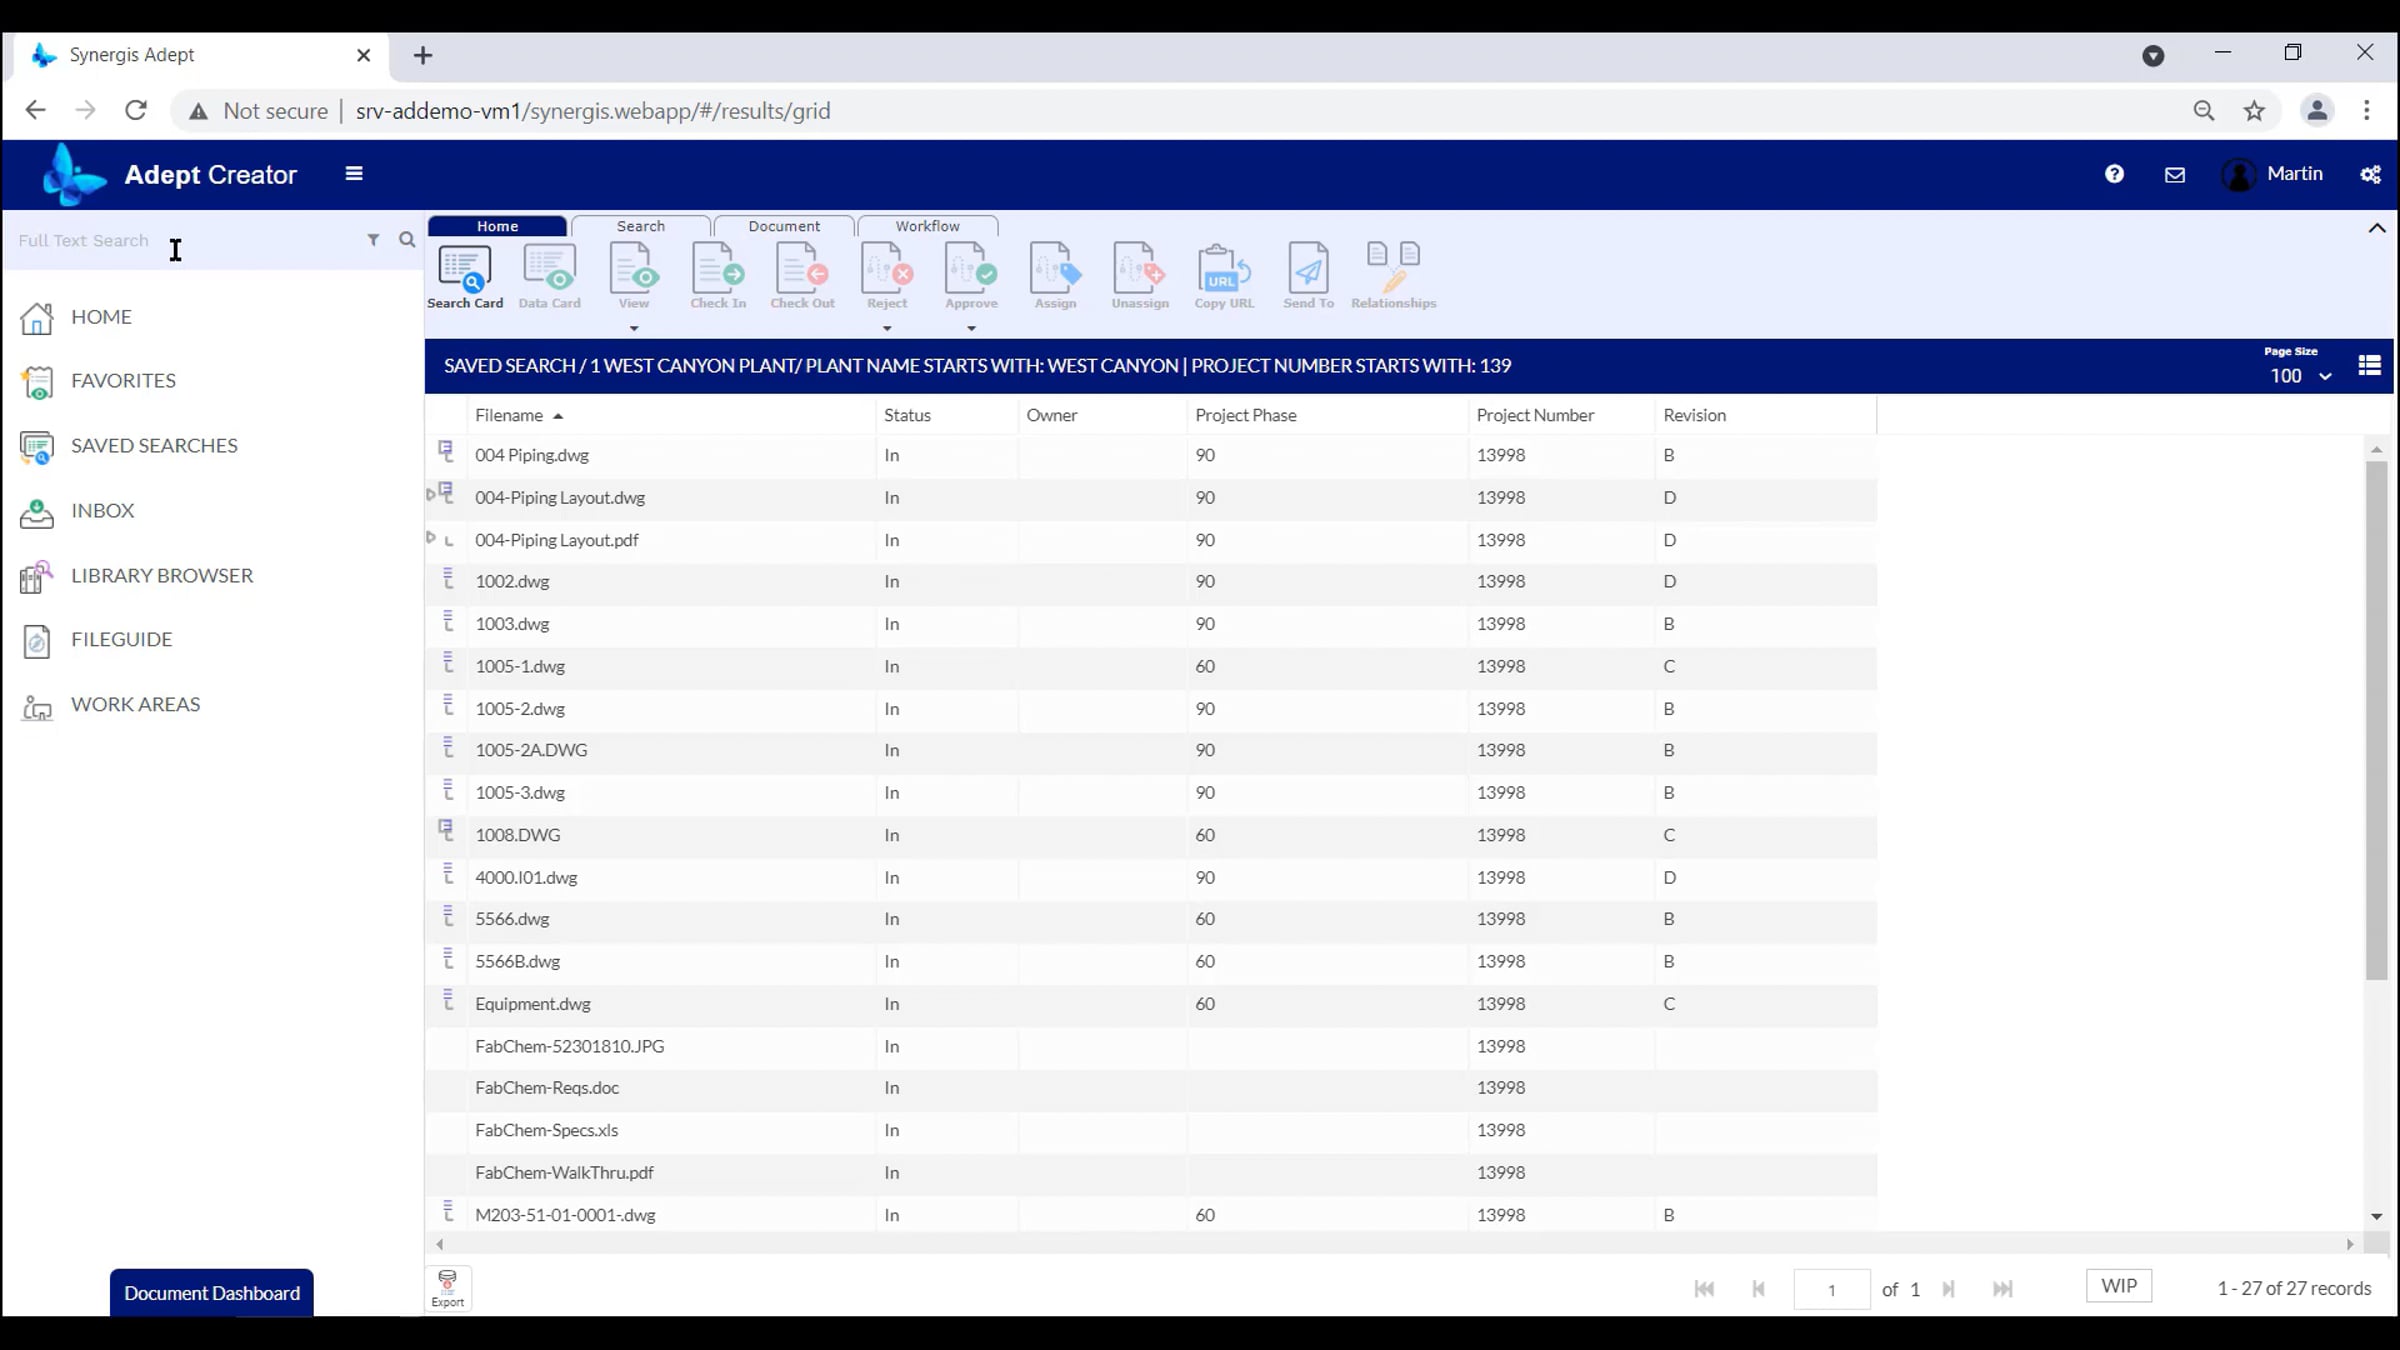Toggle the hamburger sidebar menu
This screenshot has height=1350, width=2400.
[354, 174]
